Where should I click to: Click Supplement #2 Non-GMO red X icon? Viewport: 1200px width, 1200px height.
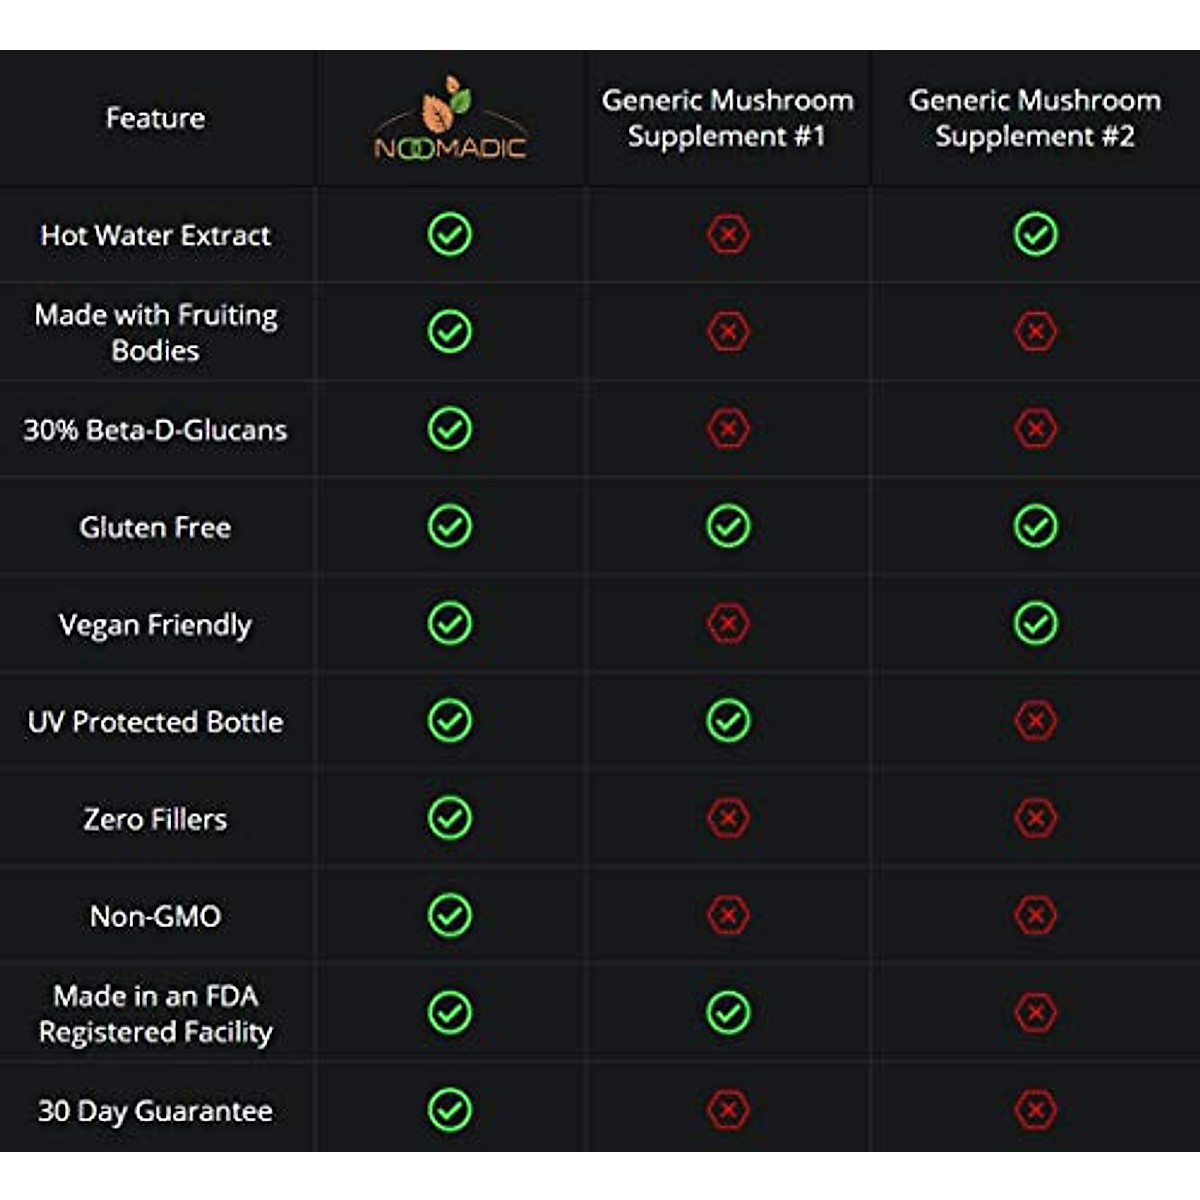point(1035,915)
